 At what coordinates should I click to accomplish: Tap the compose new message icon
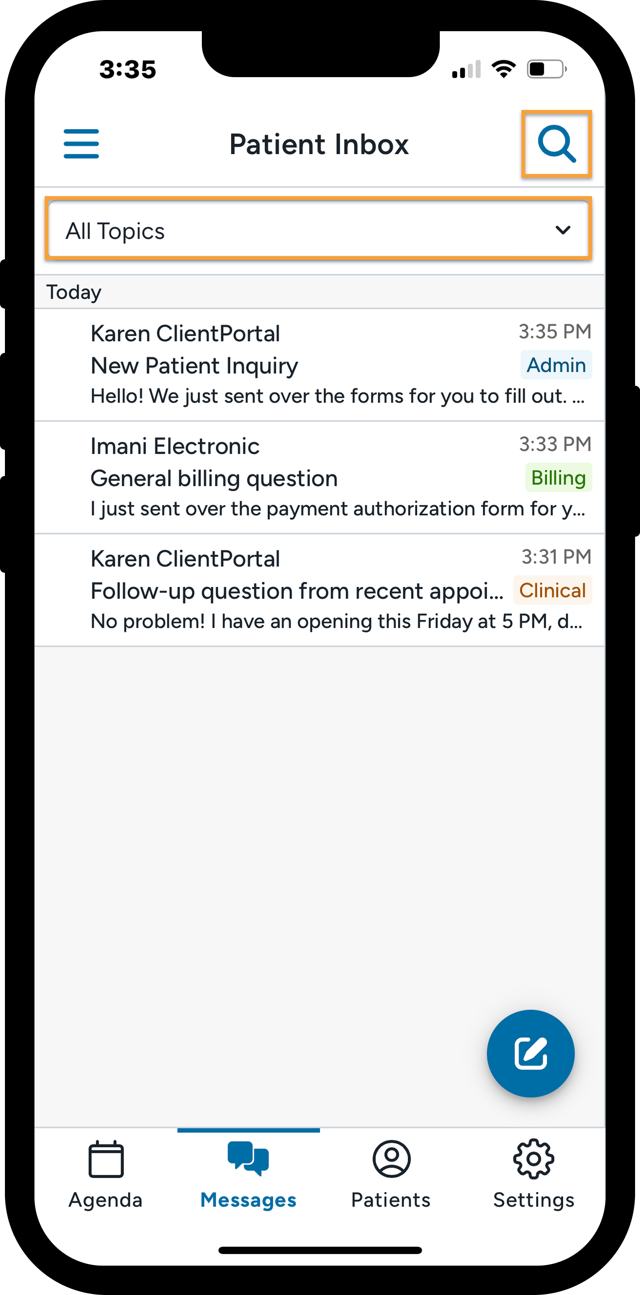click(x=531, y=1053)
